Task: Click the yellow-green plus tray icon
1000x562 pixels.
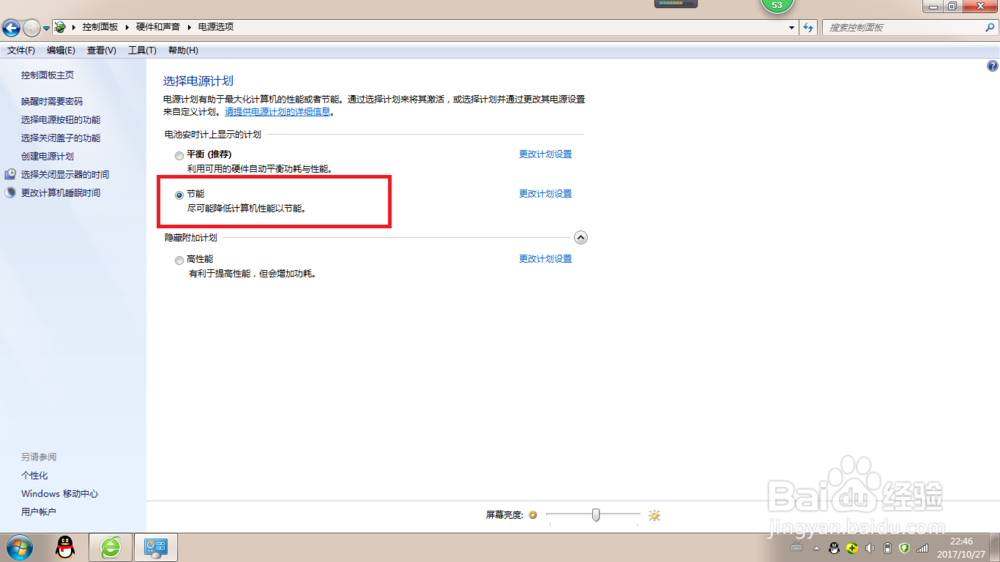Action: [852, 548]
